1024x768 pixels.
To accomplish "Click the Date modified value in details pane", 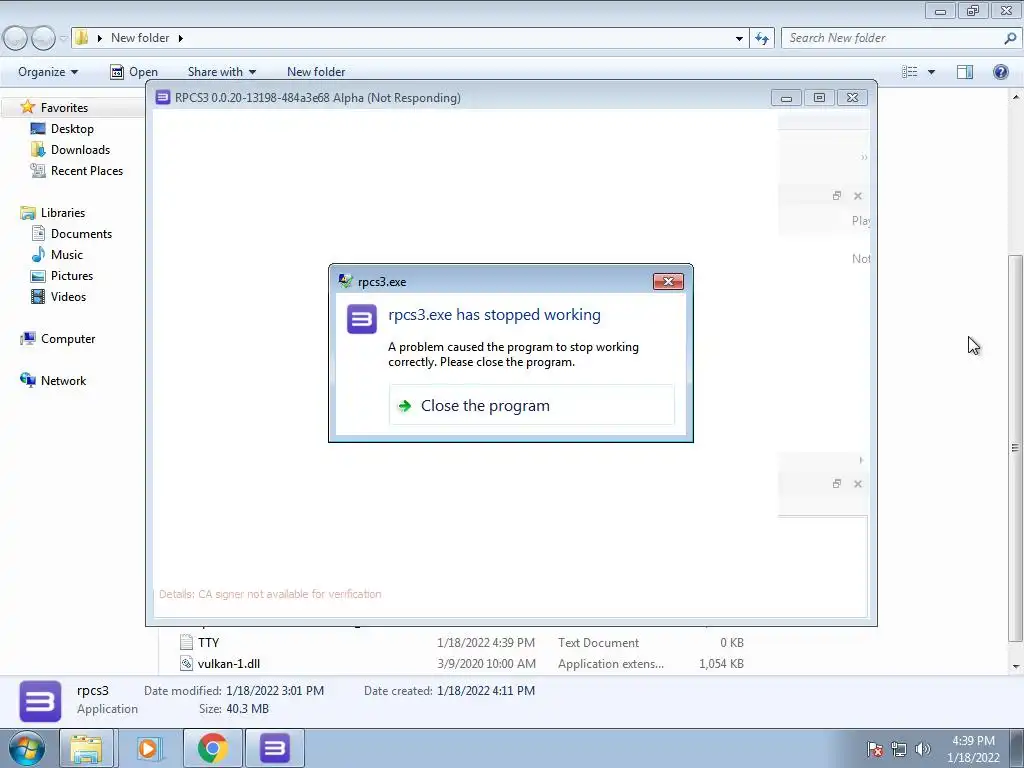I will coord(275,690).
